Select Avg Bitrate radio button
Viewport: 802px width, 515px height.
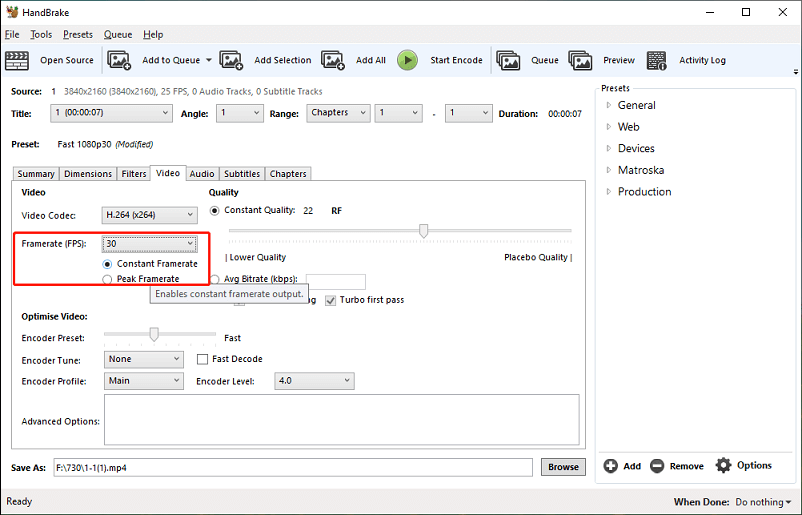tap(215, 279)
